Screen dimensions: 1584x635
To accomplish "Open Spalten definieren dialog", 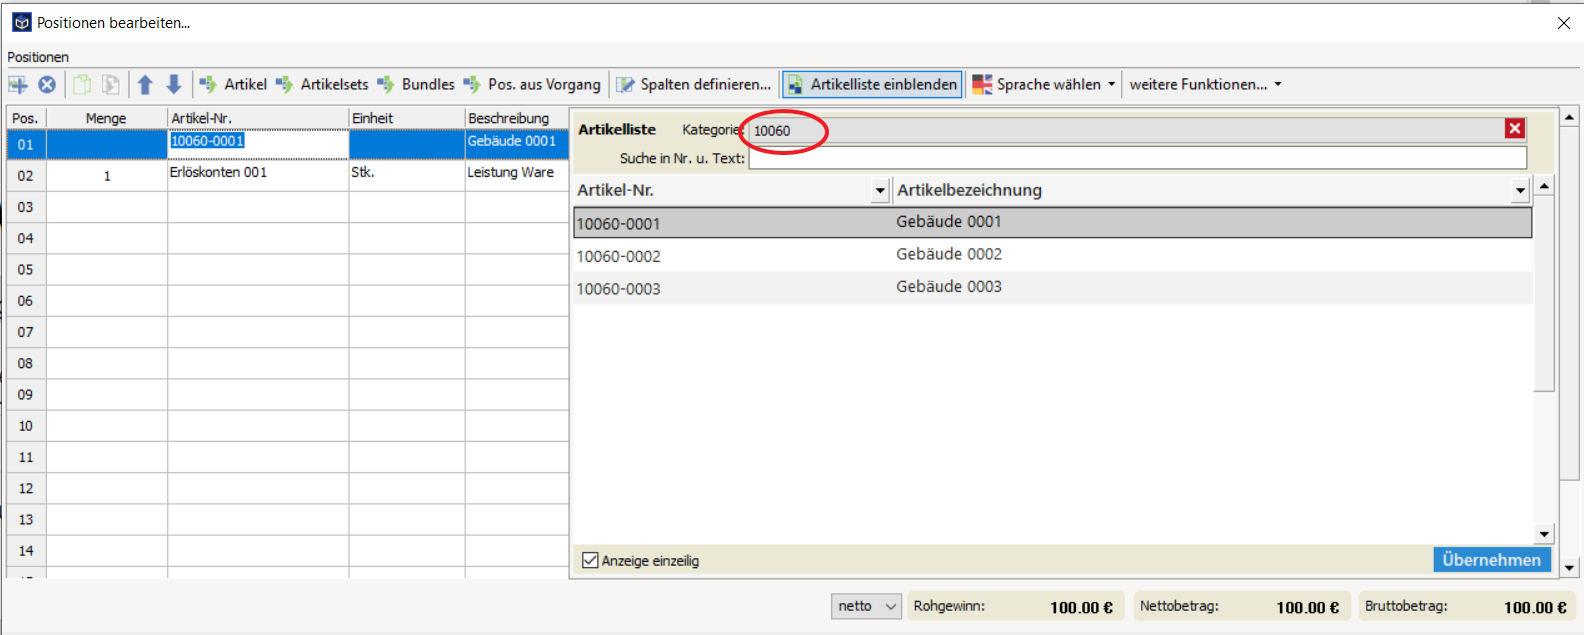I will click(x=693, y=84).
